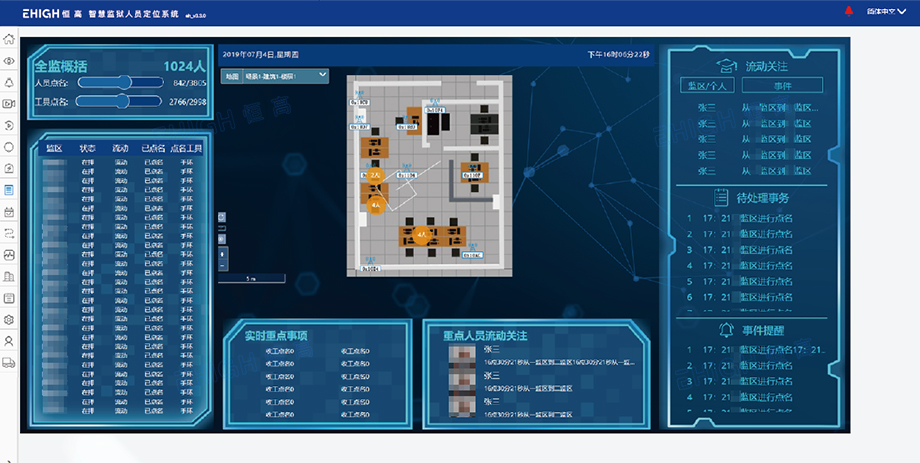Click the 全监概括 panel title

pyautogui.click(x=60, y=66)
